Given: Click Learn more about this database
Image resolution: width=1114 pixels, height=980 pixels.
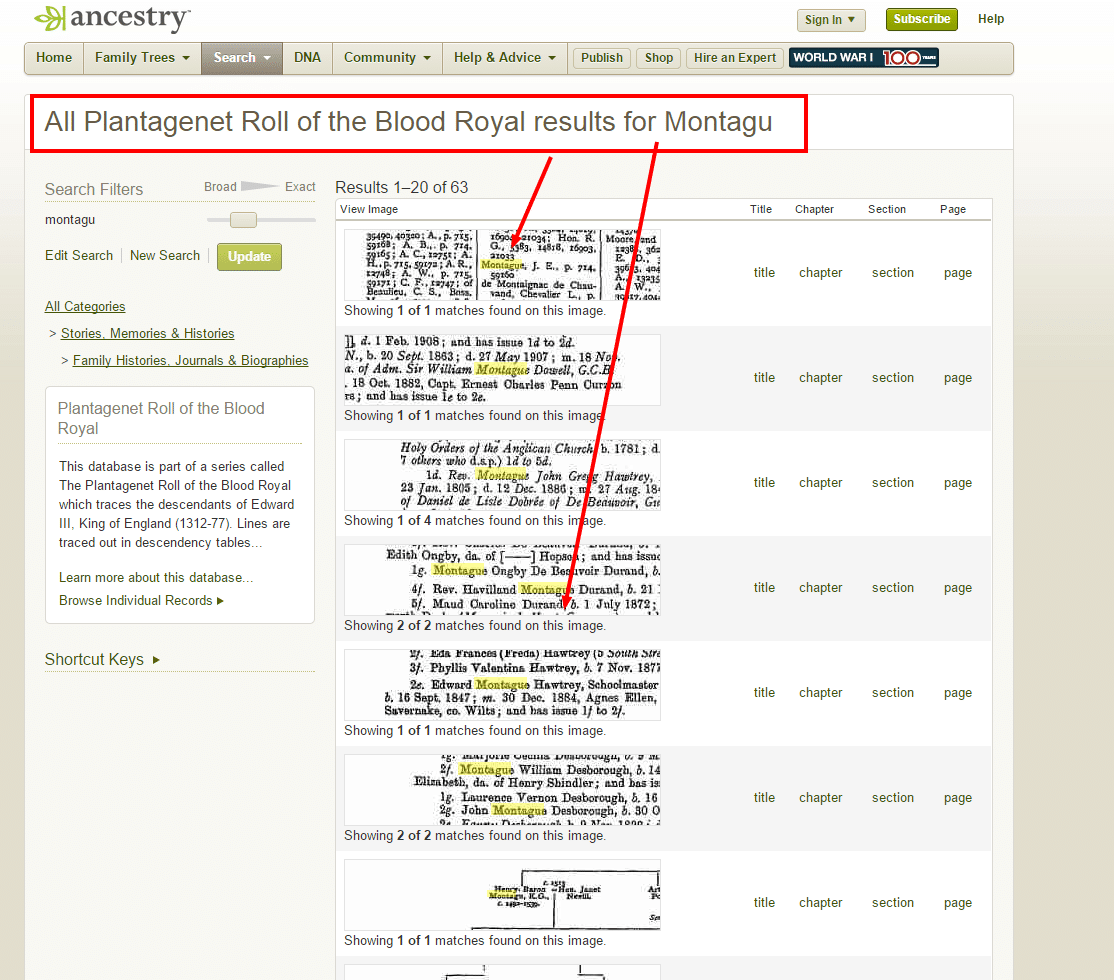Looking at the screenshot, I should click(156, 578).
